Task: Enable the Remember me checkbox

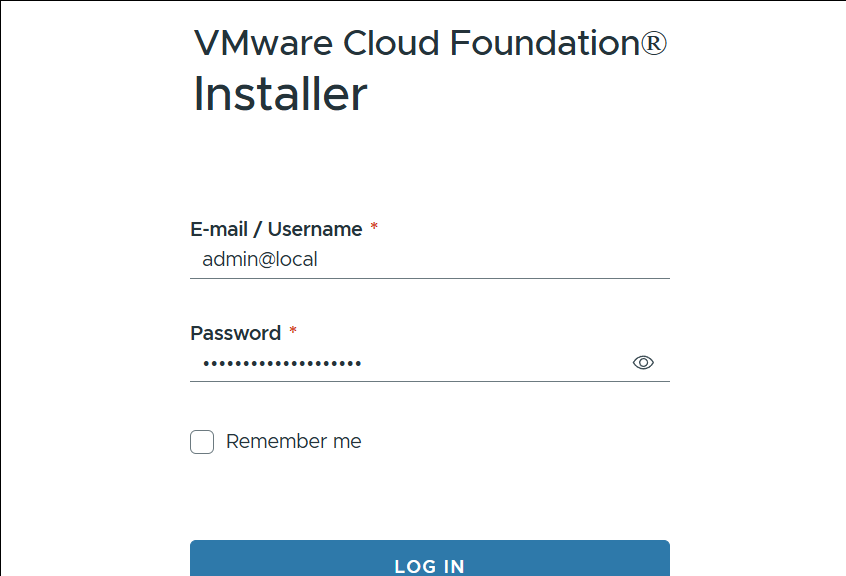Action: 202,442
